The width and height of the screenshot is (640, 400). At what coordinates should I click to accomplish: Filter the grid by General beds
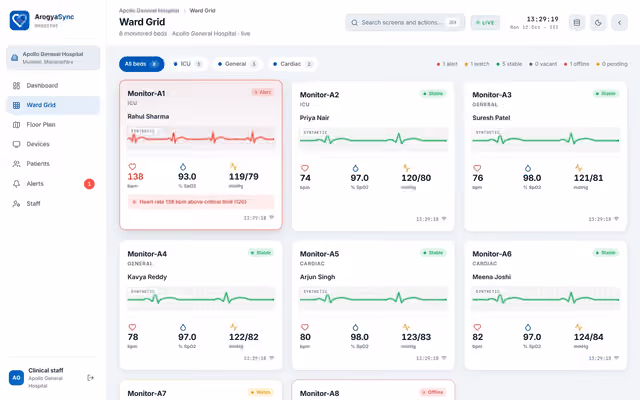pyautogui.click(x=238, y=64)
